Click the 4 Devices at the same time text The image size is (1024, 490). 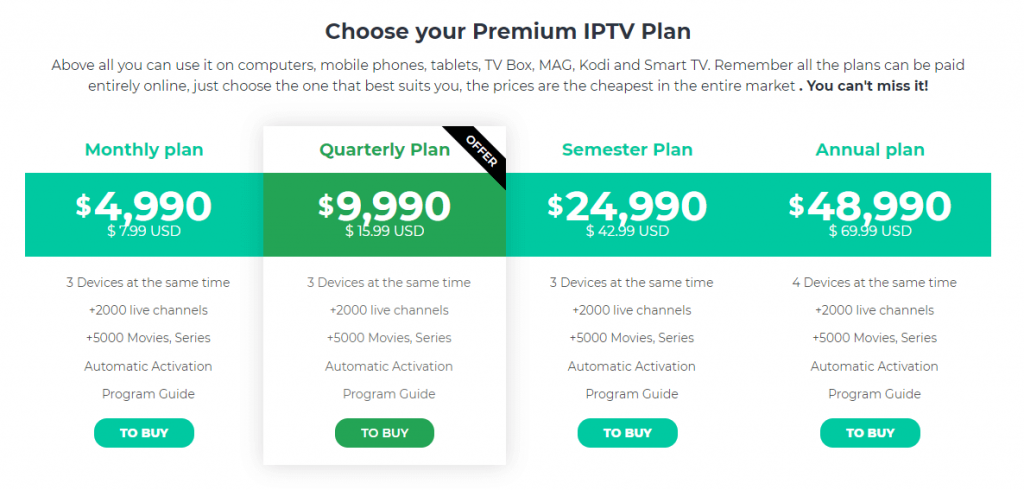coord(874,283)
